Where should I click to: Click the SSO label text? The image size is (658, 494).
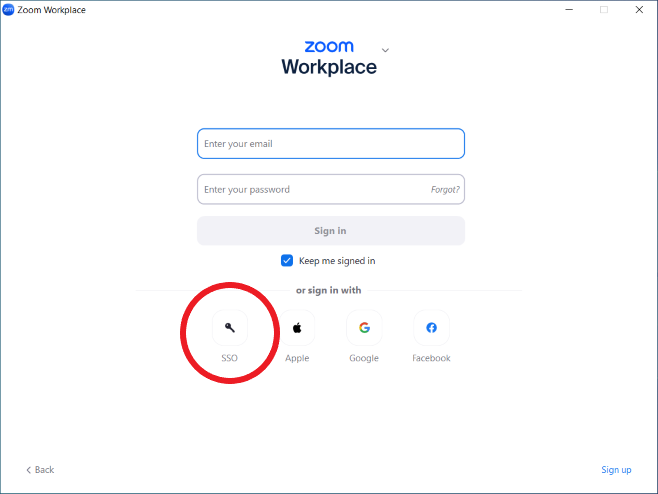point(230,358)
